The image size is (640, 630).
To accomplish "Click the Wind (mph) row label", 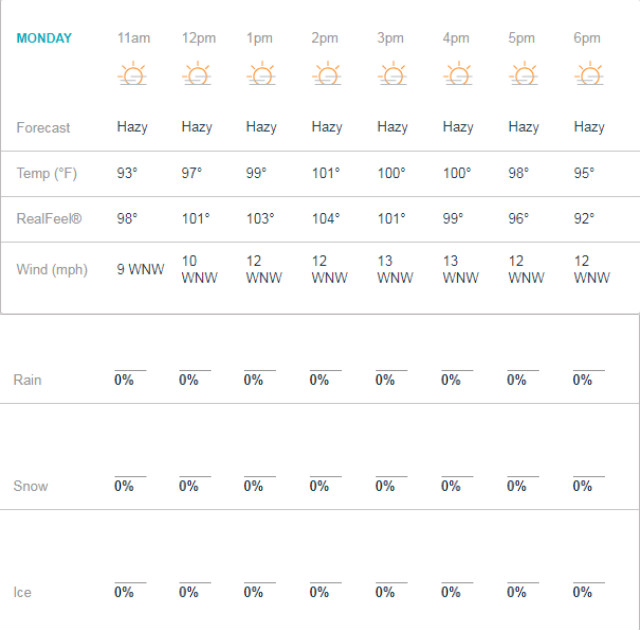I will pos(52,270).
